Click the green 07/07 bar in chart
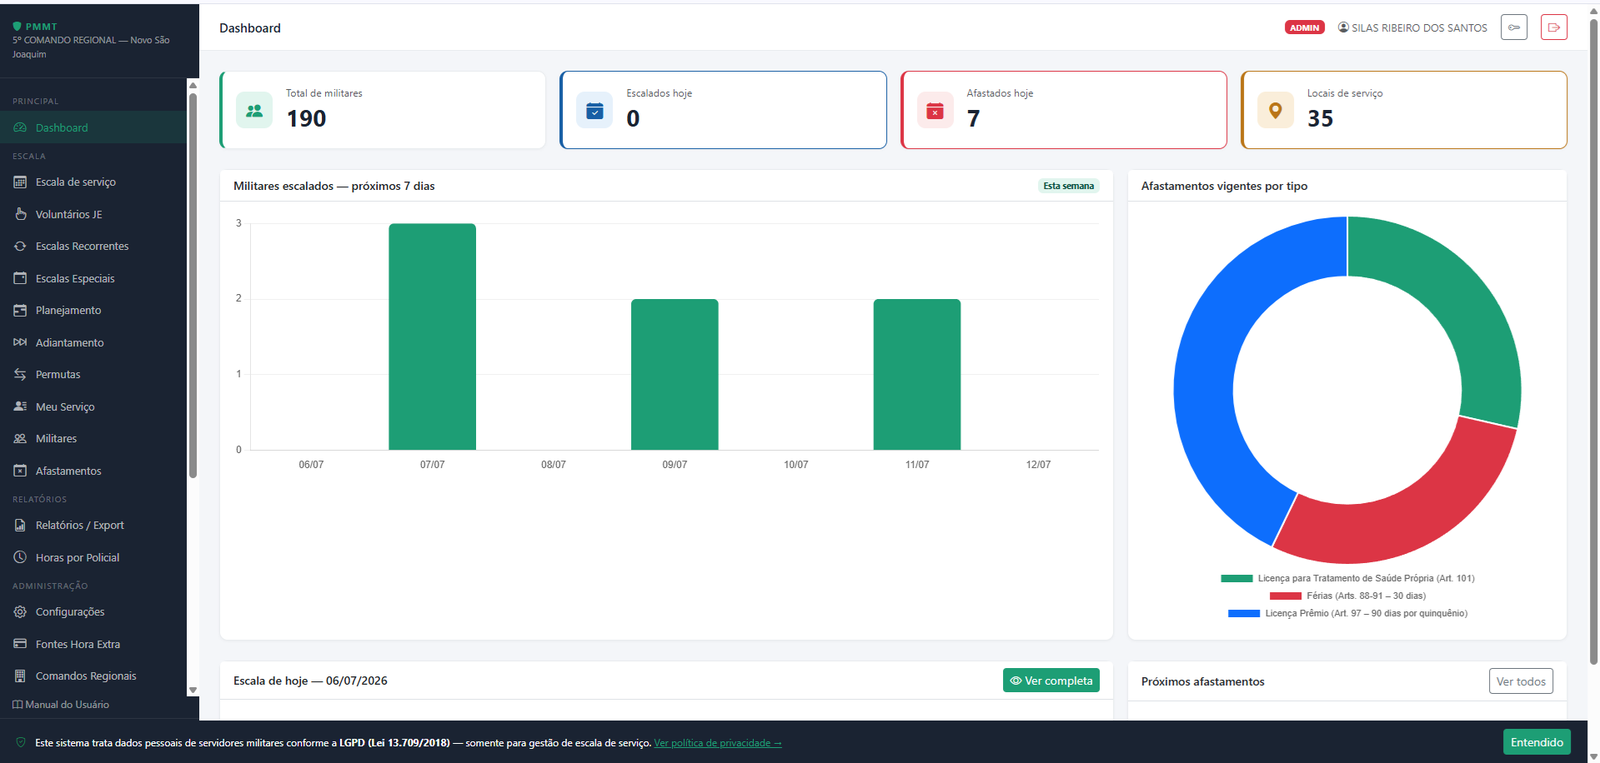Image resolution: width=1600 pixels, height=763 pixels. point(432,337)
